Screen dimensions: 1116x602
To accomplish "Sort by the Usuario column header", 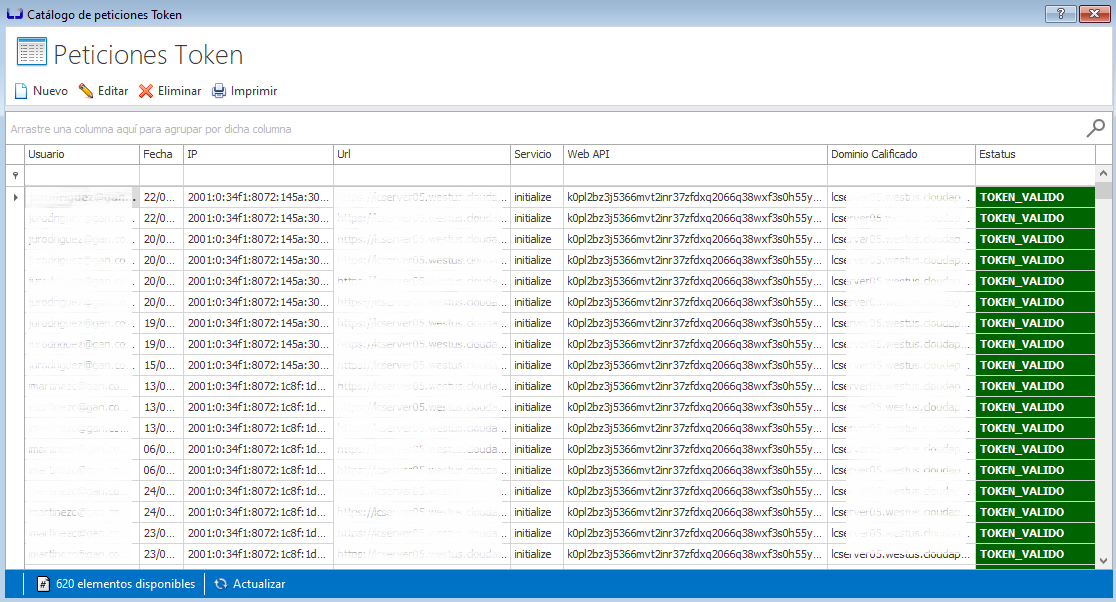I will [x=82, y=154].
